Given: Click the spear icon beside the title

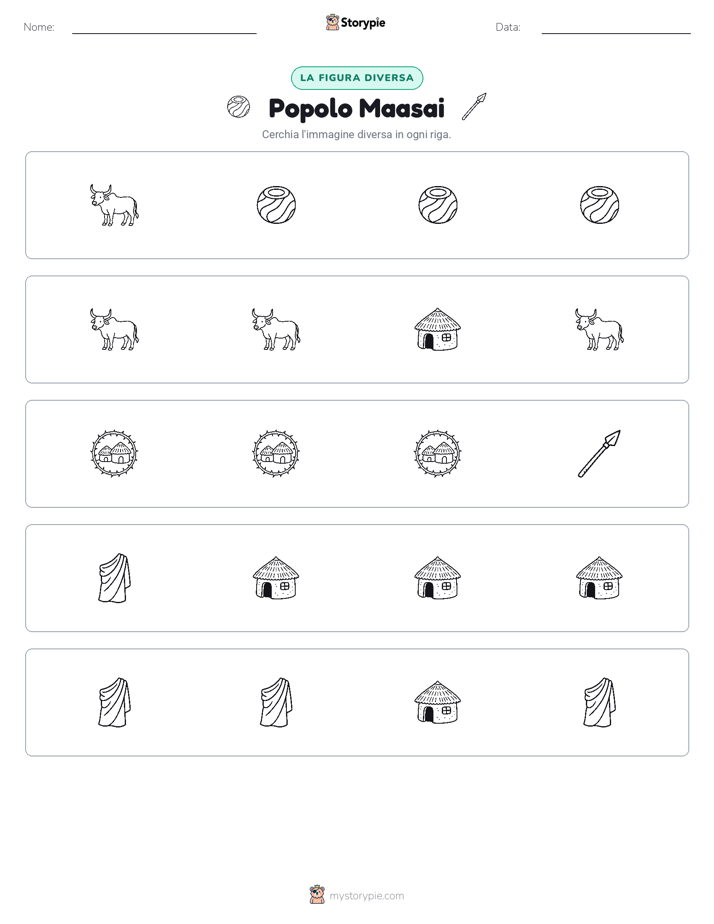Looking at the screenshot, I should click(474, 107).
